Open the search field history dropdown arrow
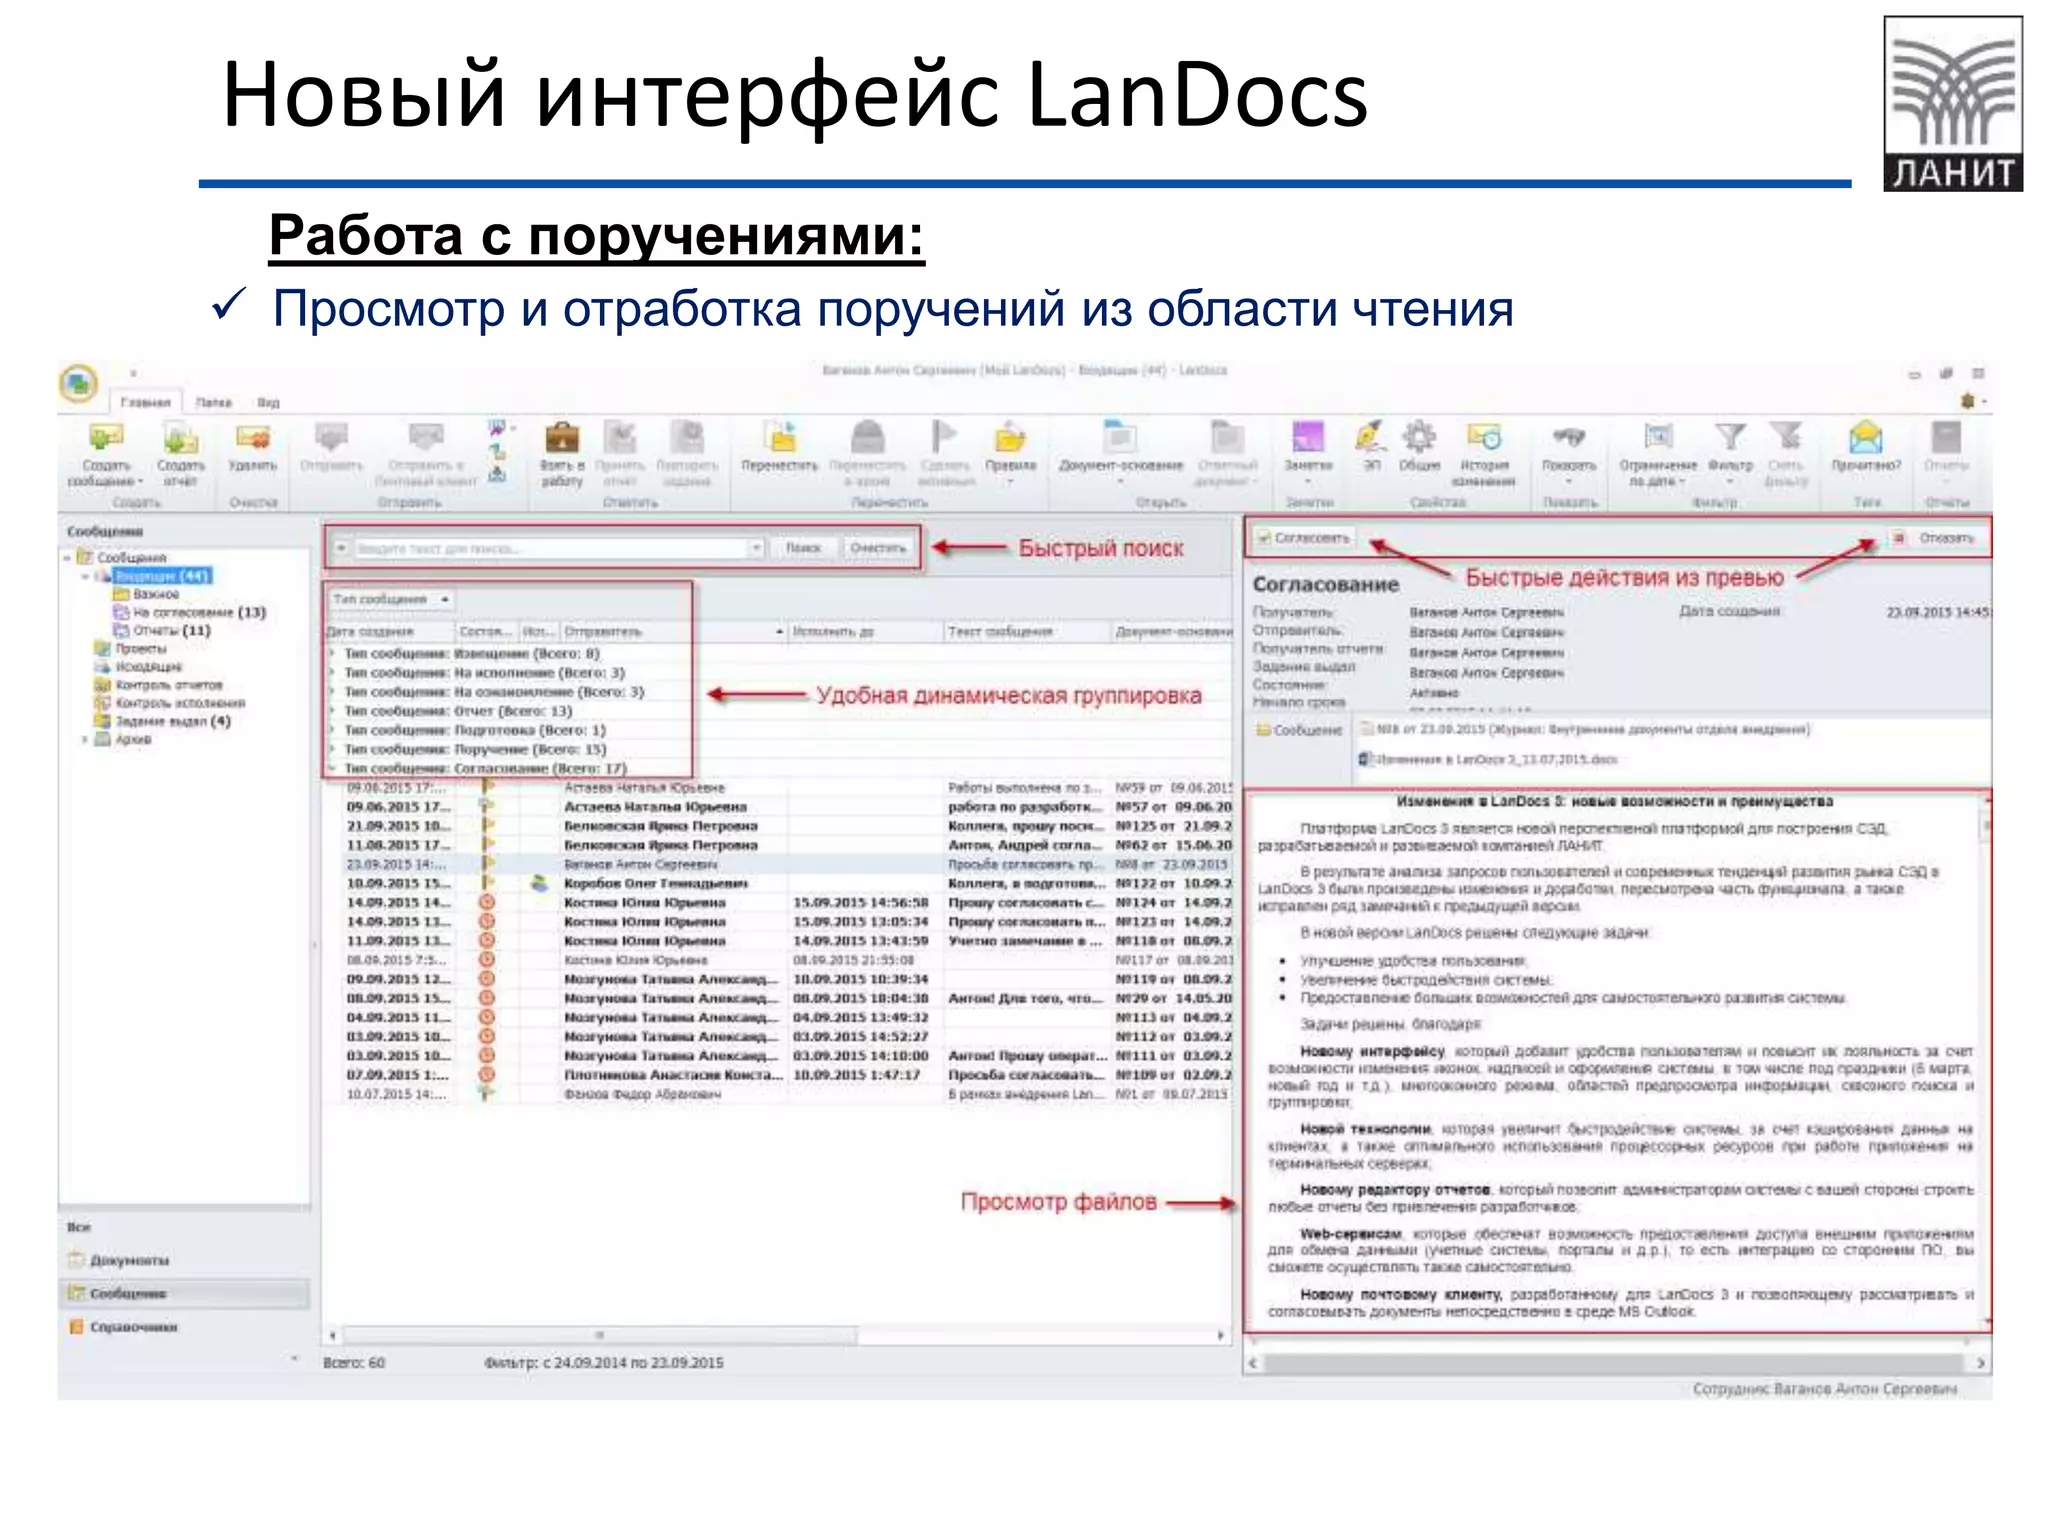This screenshot has height=1536, width=2048. coord(757,548)
